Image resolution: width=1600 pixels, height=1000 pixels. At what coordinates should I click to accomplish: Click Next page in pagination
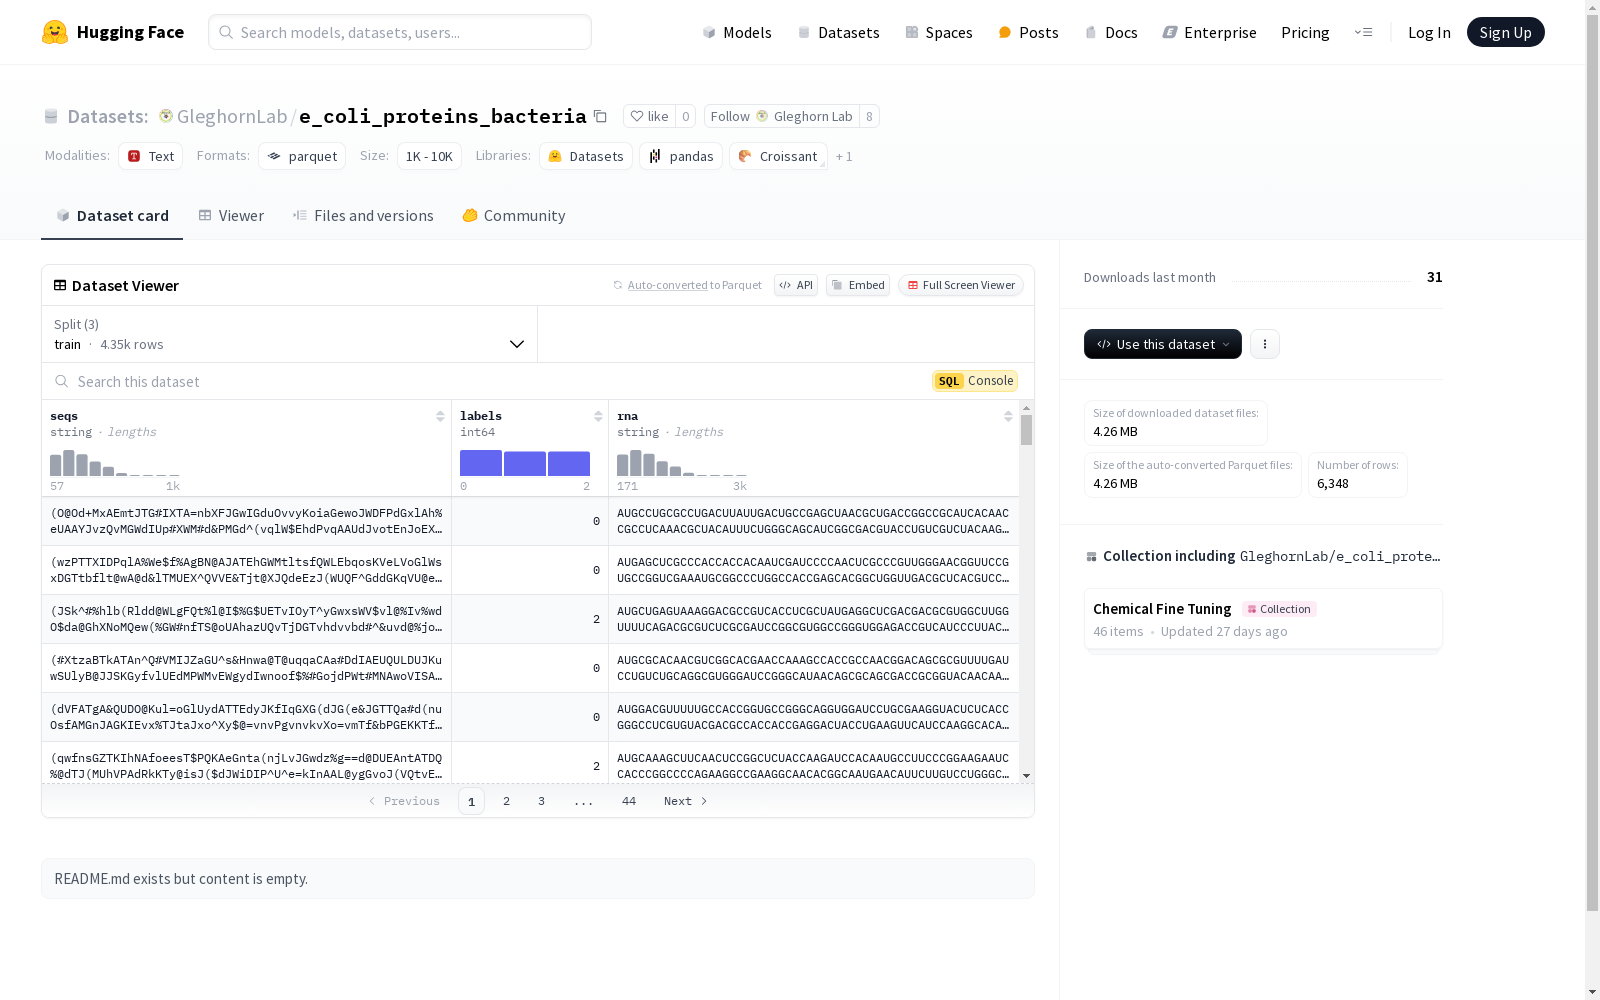tap(686, 801)
